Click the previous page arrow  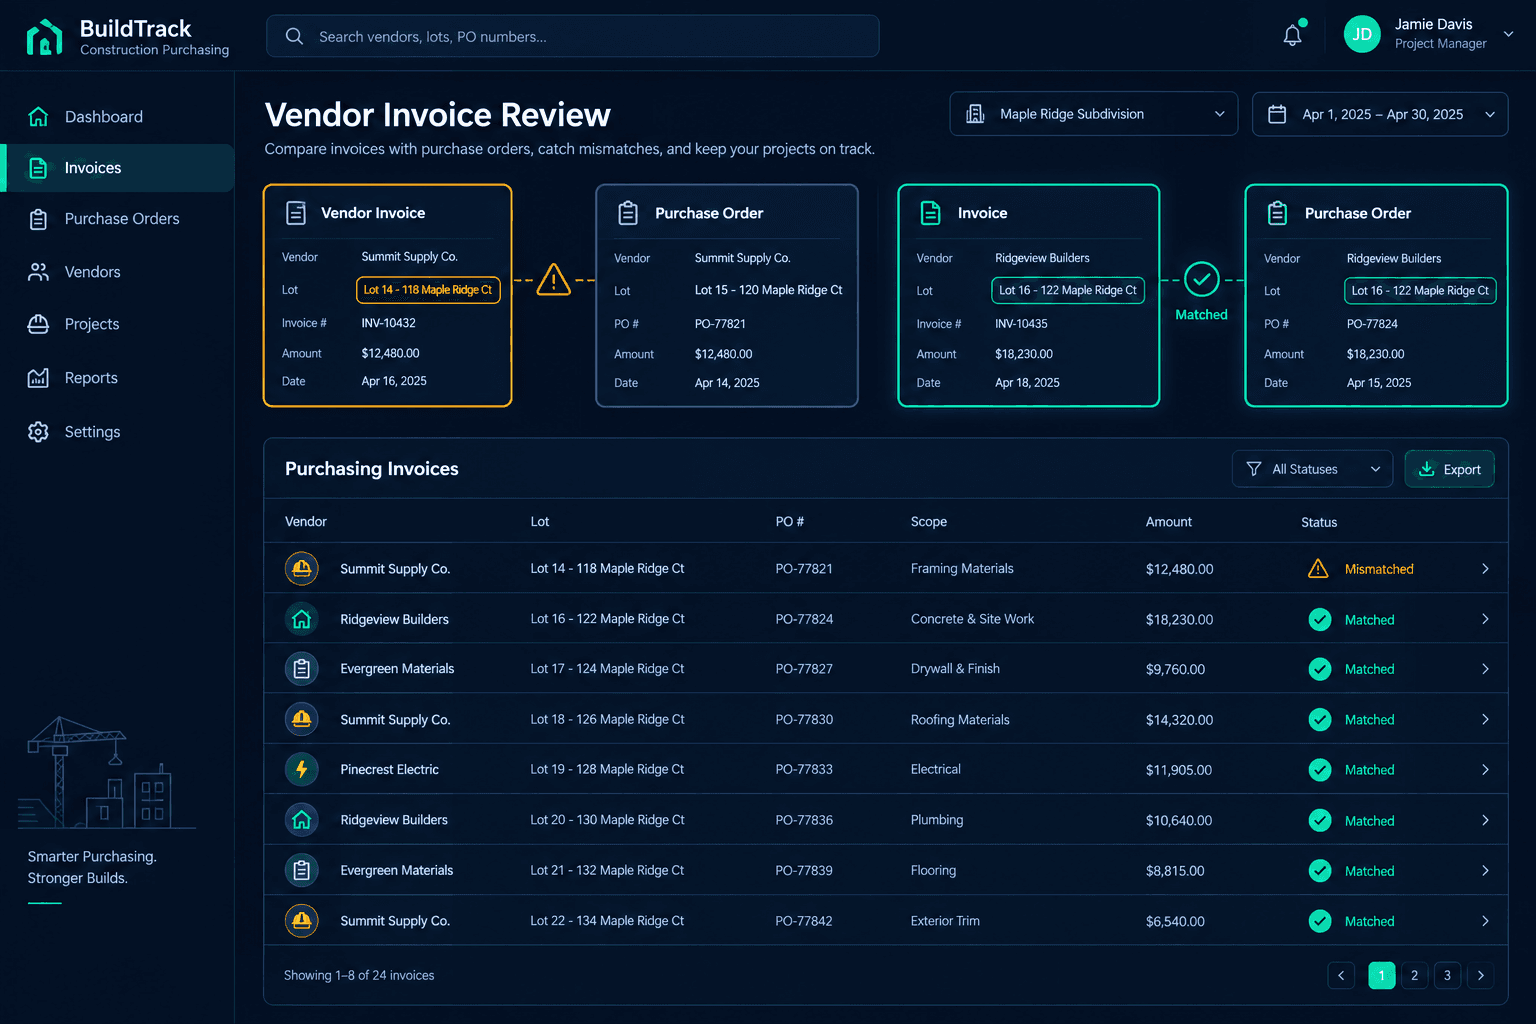[1341, 975]
